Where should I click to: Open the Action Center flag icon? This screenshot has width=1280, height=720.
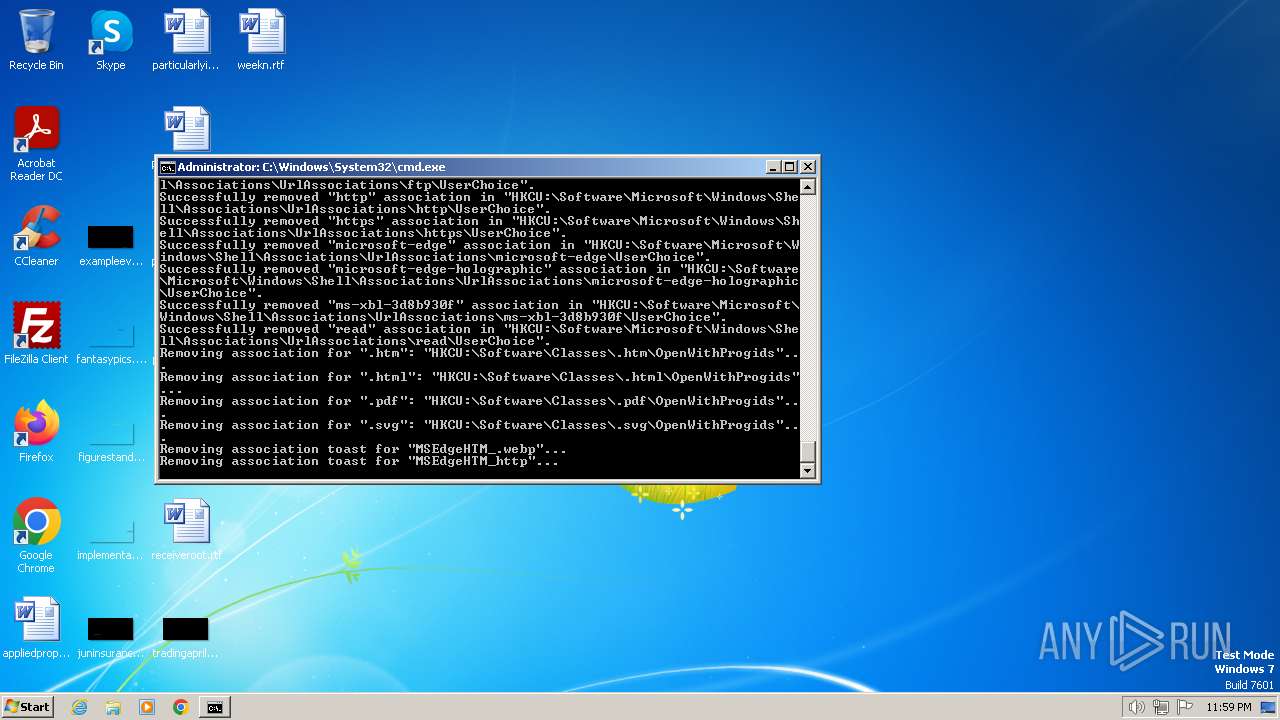click(1185, 707)
